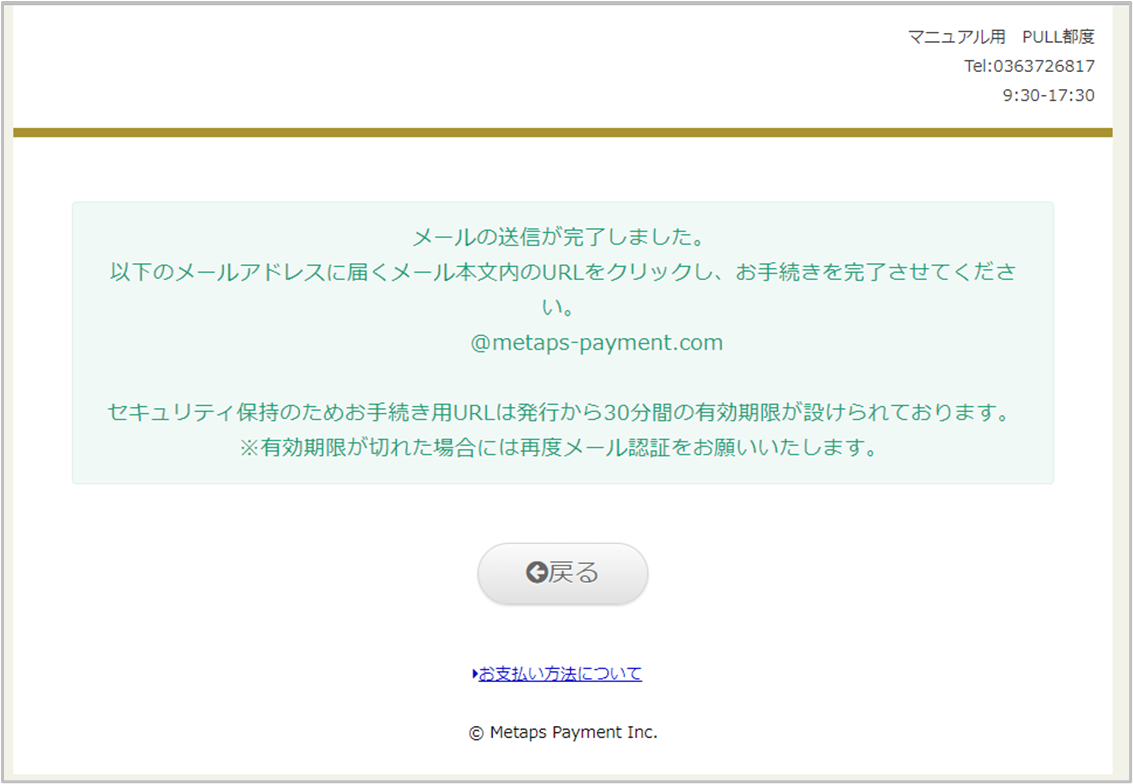Screen dimensions: 1133x784
Task: Click the @metaps-payment.com email address text
Action: pos(596,343)
